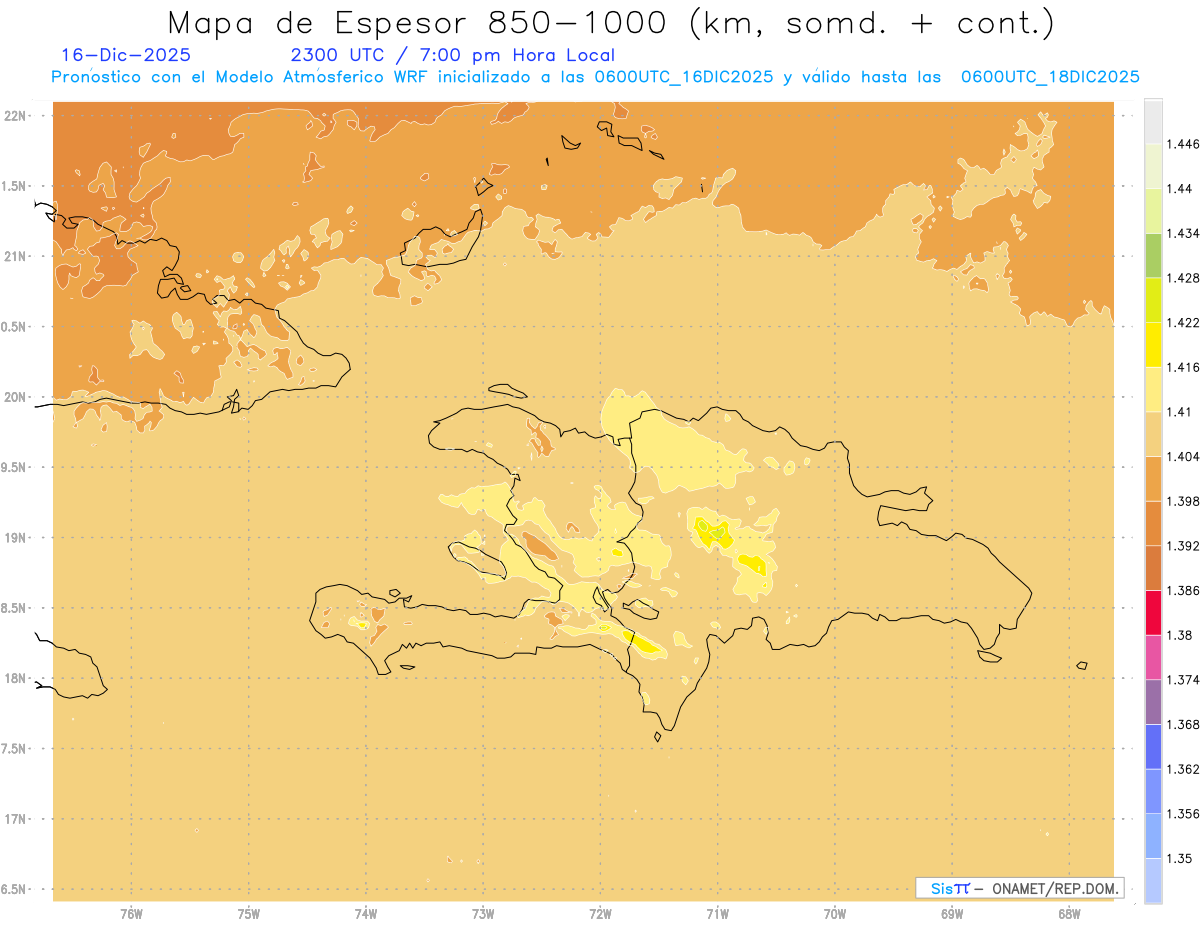Click the 'ONAMET/REP.DOM.' logo box
1200x927 pixels.
1020,888
